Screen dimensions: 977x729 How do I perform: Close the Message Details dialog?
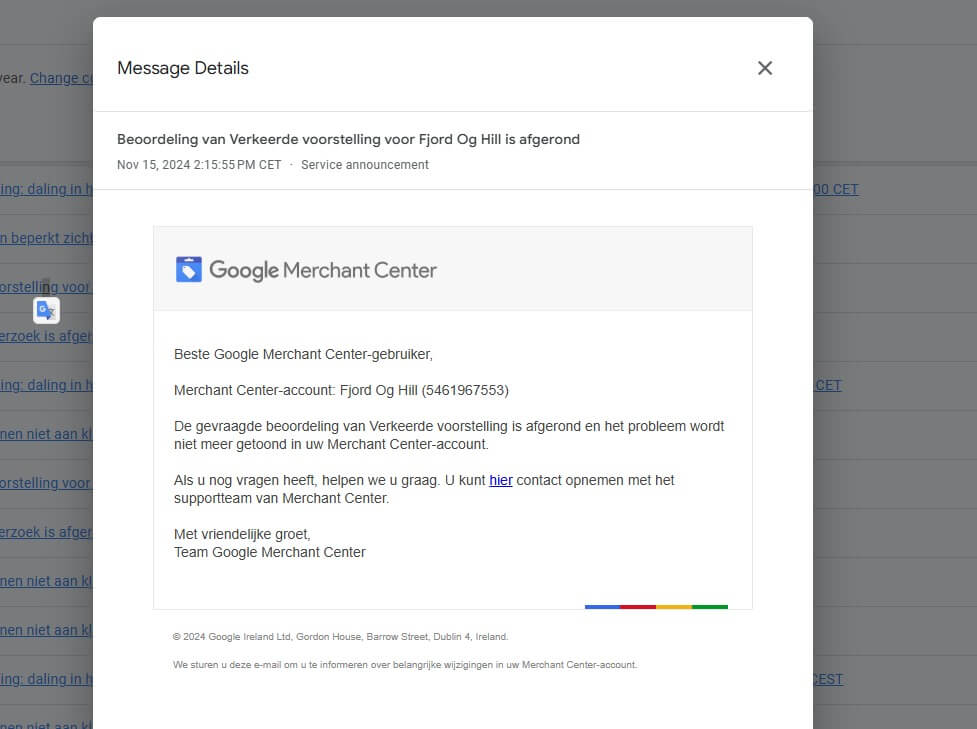[x=765, y=68]
